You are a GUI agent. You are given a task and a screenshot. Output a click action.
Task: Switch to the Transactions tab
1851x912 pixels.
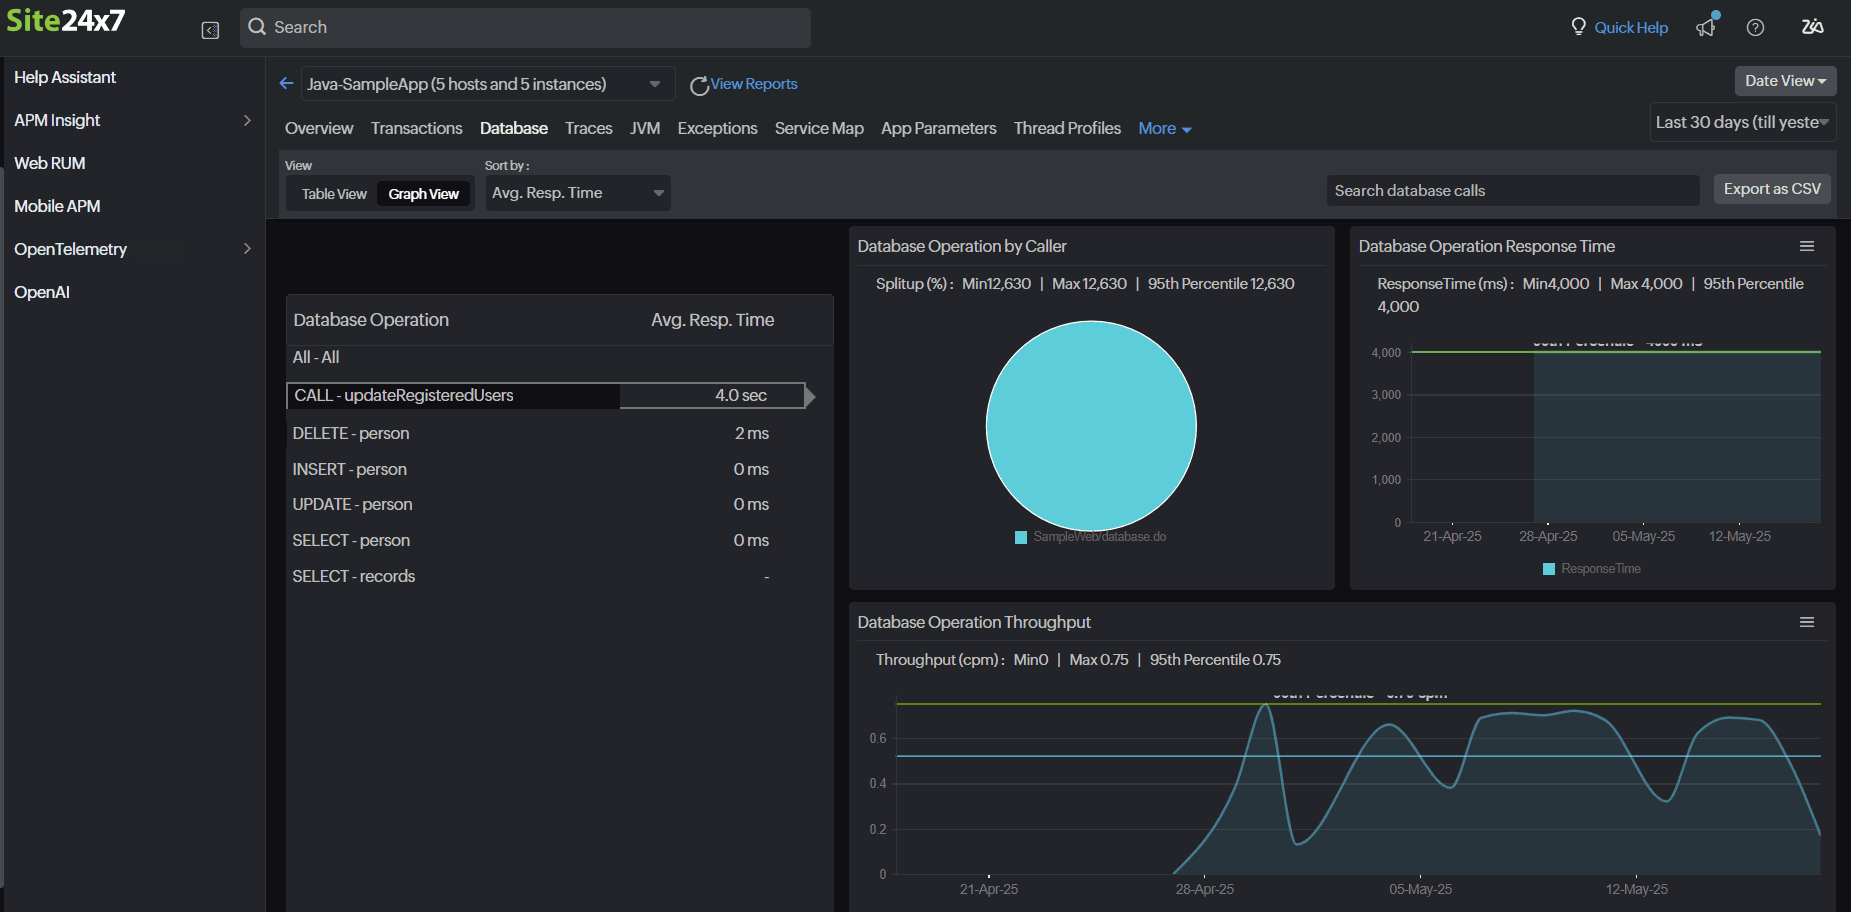point(416,128)
